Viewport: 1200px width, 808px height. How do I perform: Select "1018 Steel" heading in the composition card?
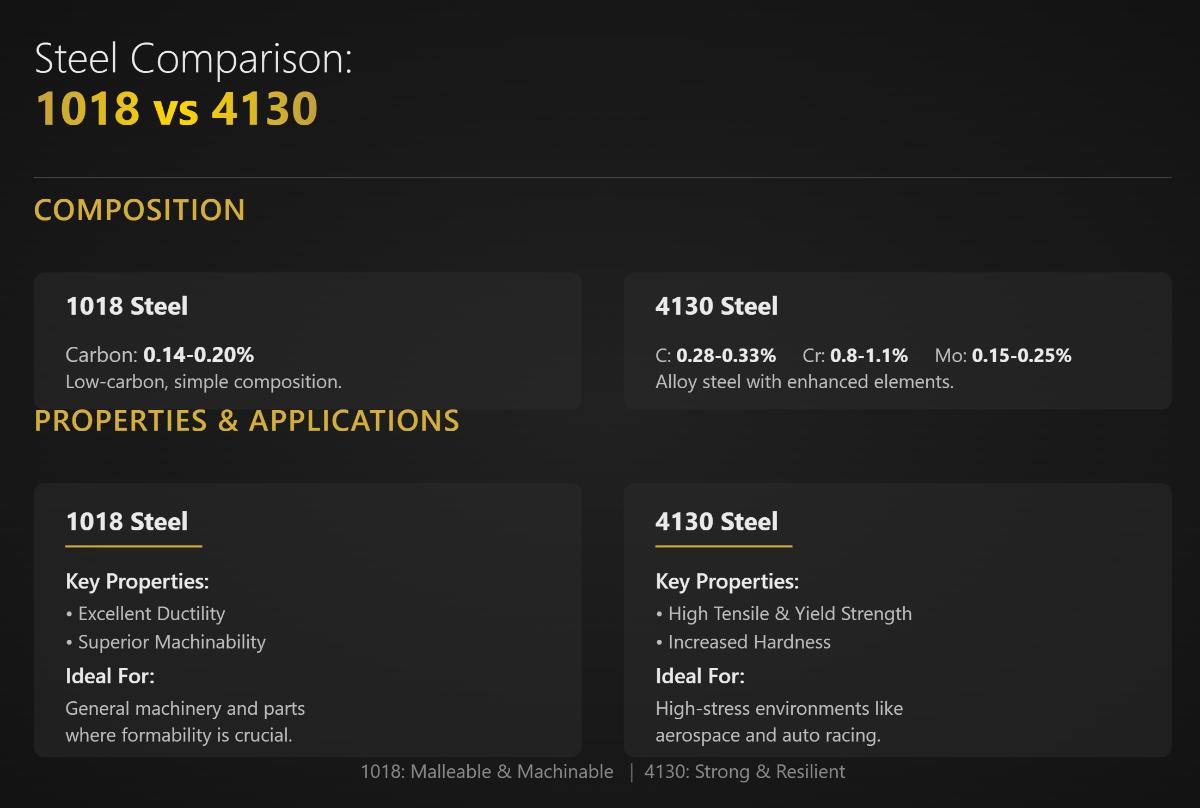126,307
